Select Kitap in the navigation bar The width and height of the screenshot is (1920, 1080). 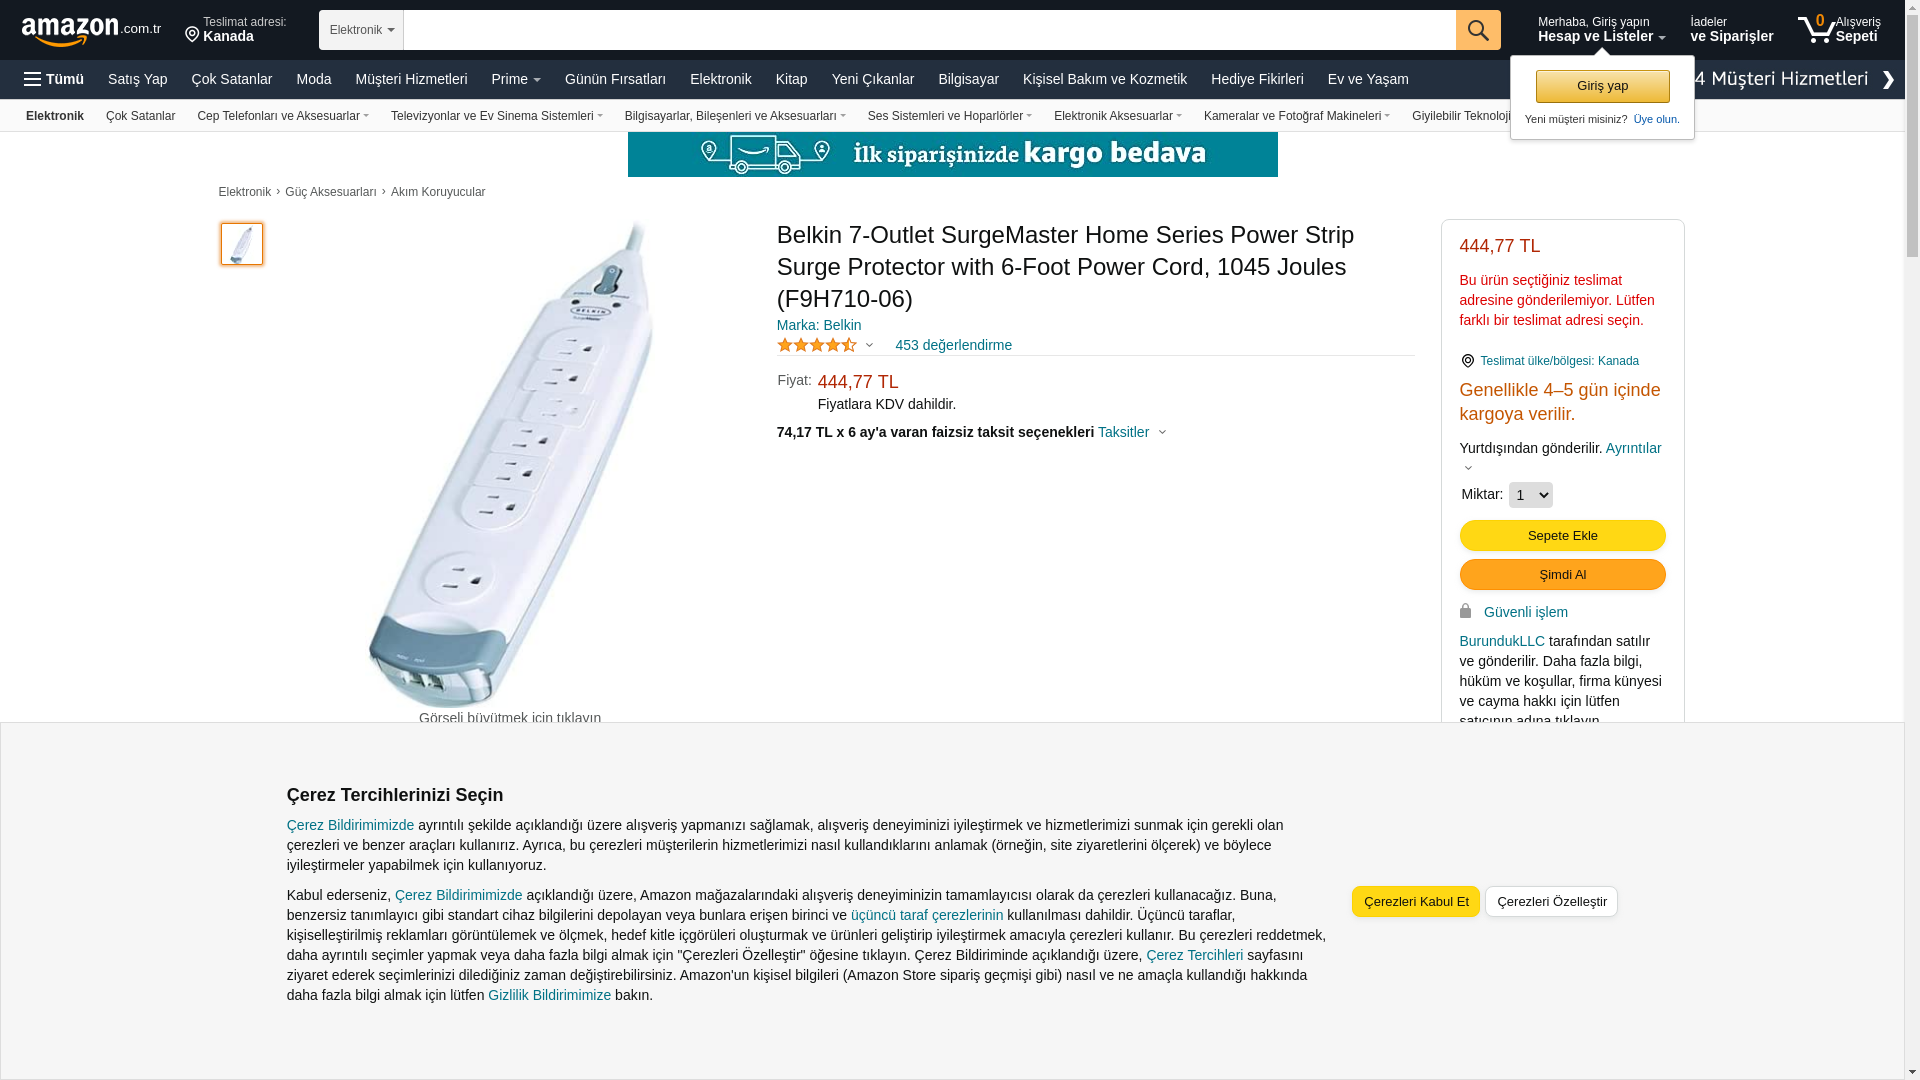(791, 79)
